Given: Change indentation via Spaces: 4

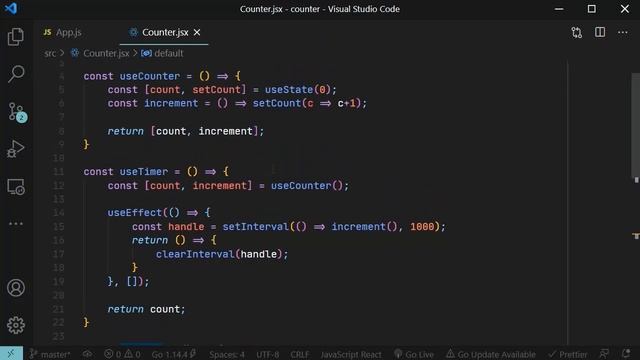Looking at the screenshot, I should click(x=227, y=354).
